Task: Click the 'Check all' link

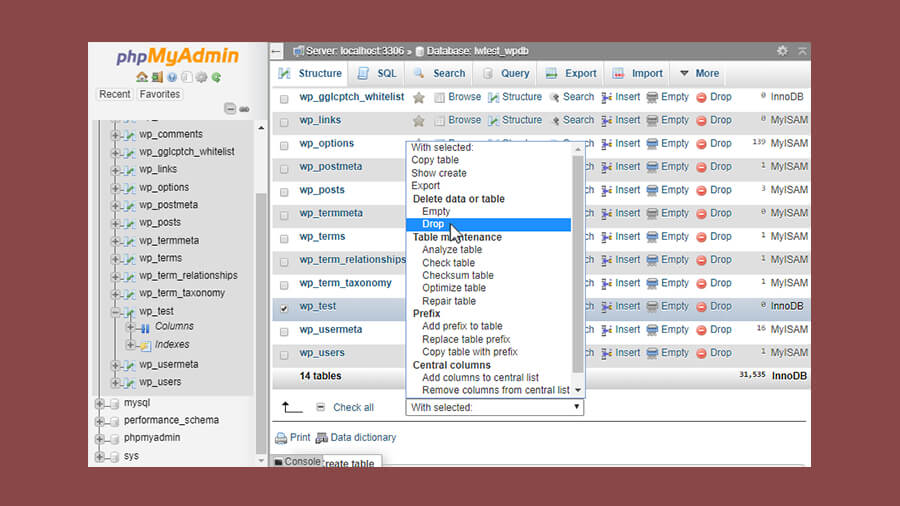Action: coord(353,407)
